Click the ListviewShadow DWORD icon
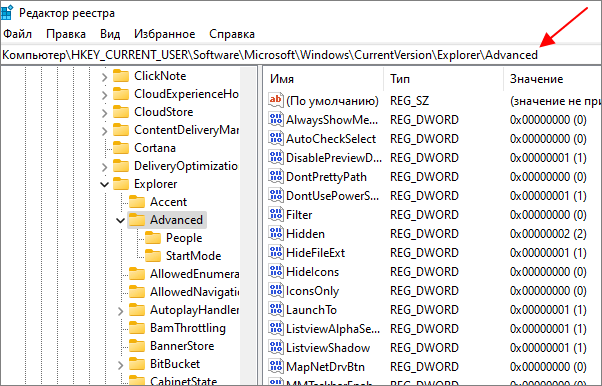Screen dimensions: 602x386 pos(276,348)
